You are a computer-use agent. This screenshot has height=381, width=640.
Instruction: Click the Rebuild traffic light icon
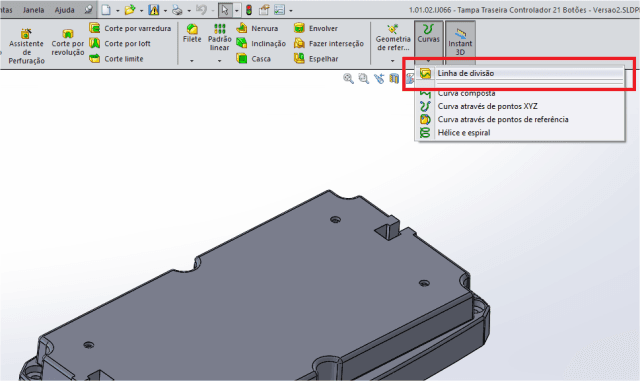[249, 10]
